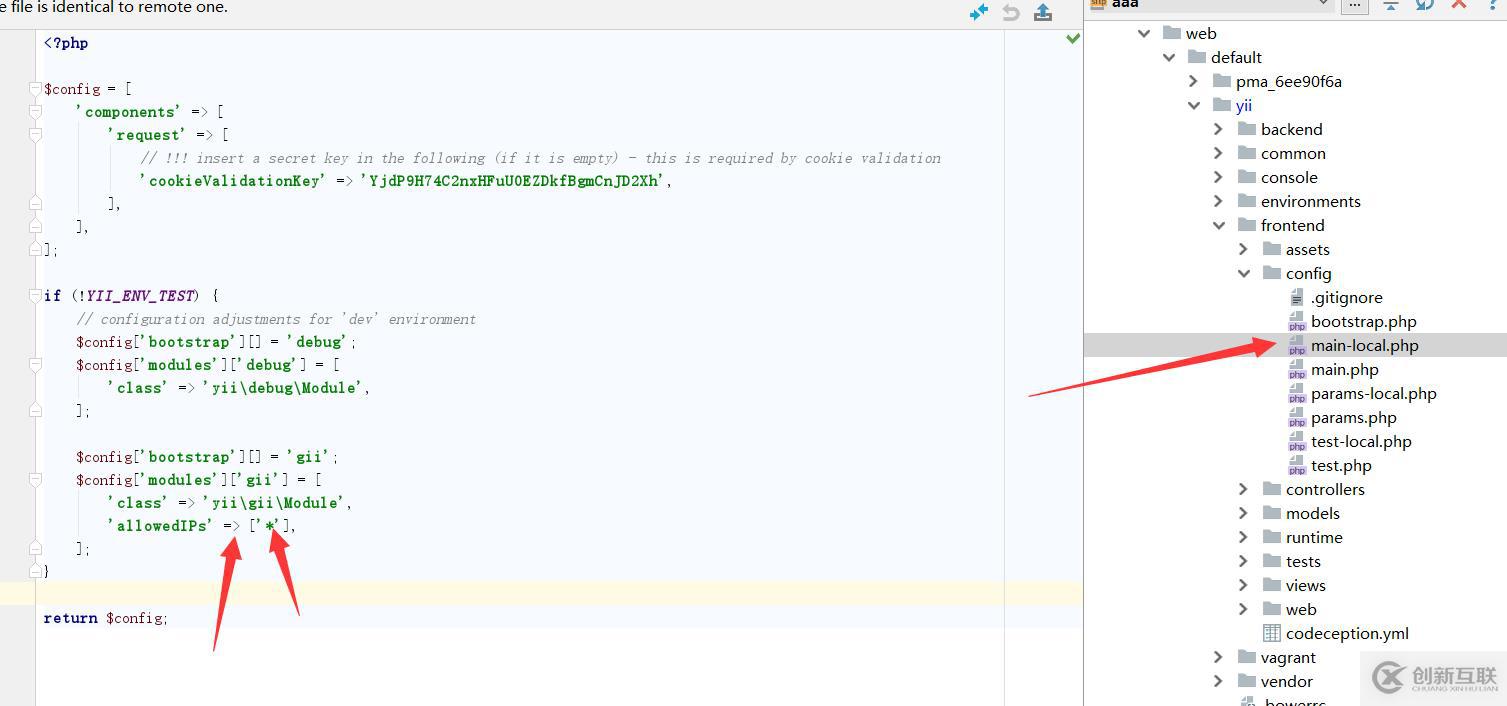Fold the 'components' array in the gutter

(35, 112)
